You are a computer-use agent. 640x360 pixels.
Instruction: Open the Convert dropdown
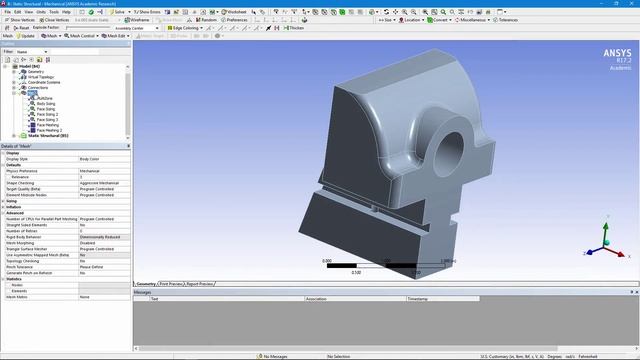[x=439, y=20]
